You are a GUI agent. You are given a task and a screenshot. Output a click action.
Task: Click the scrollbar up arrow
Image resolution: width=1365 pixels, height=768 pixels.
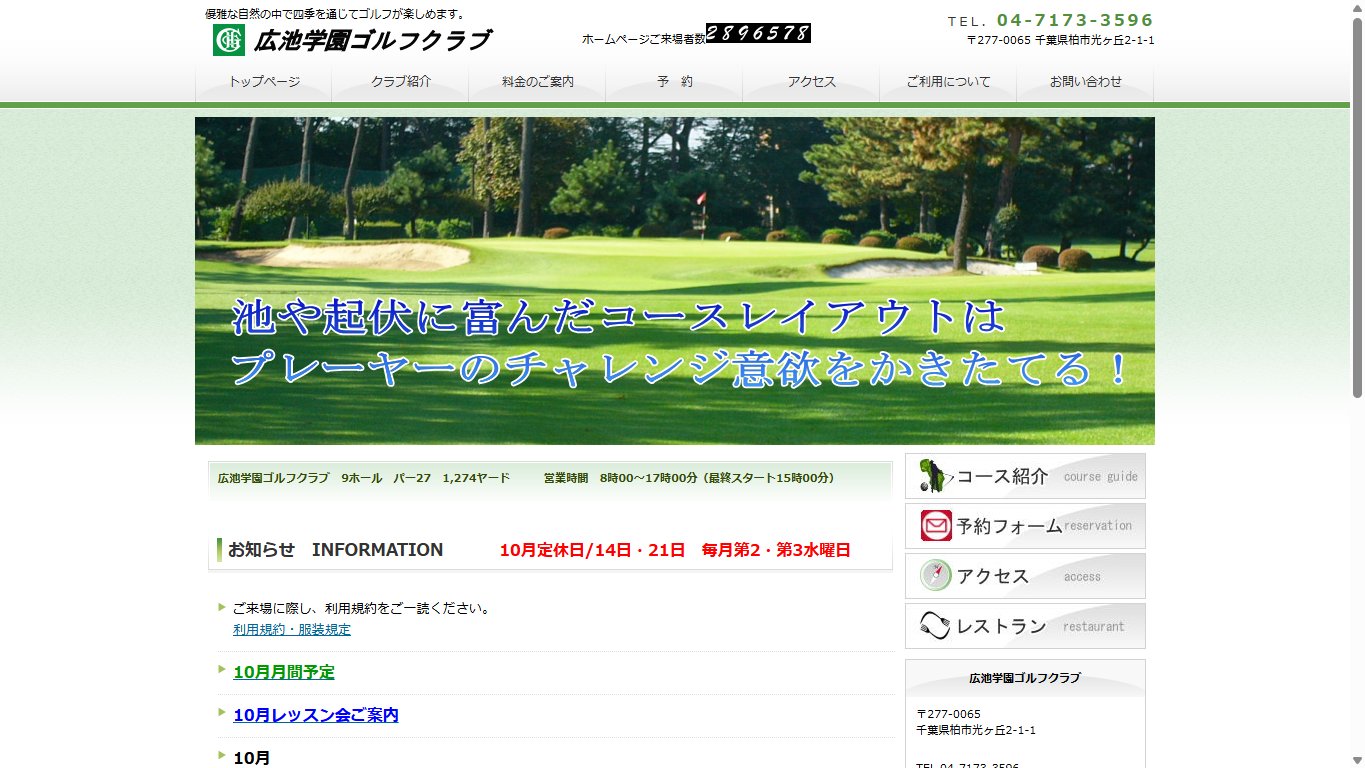[1357, 8]
